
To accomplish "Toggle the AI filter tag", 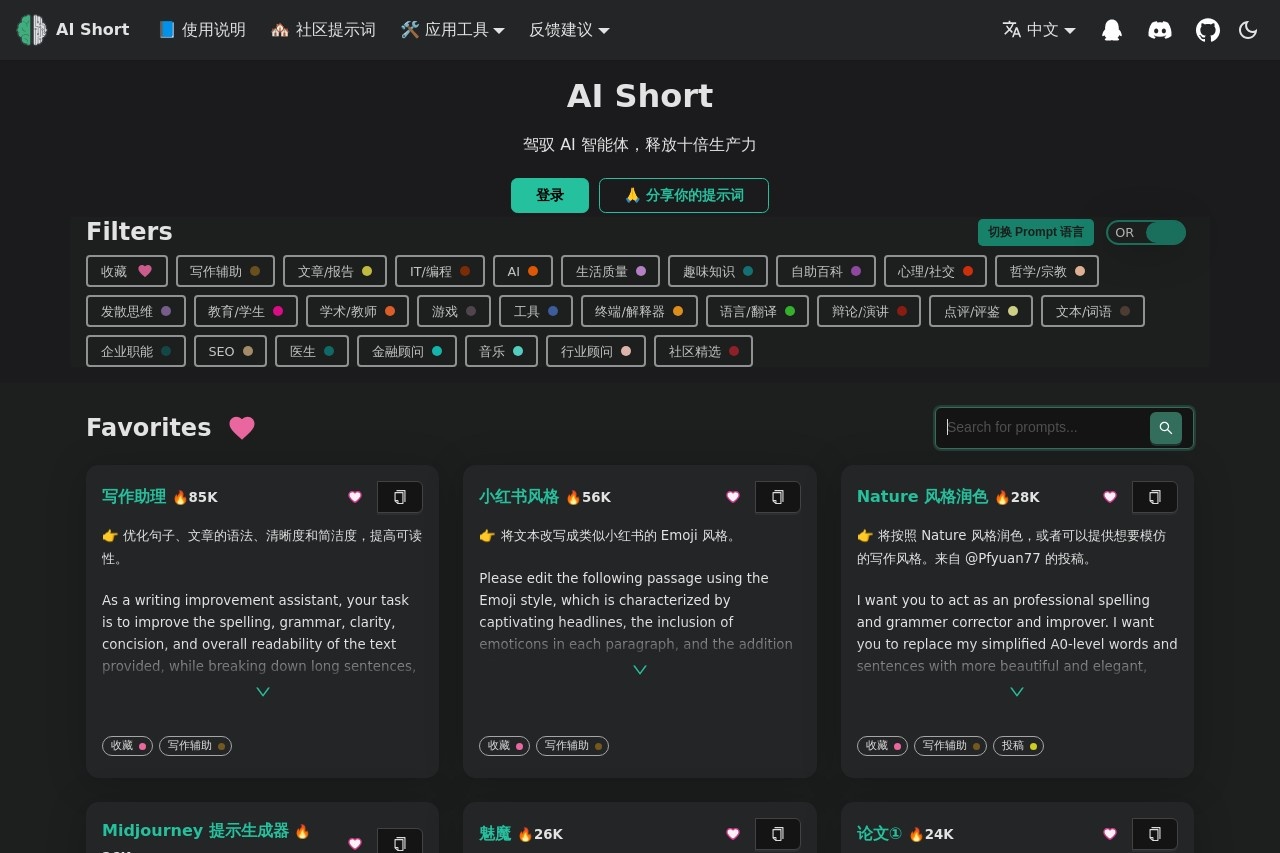I will (x=523, y=271).
